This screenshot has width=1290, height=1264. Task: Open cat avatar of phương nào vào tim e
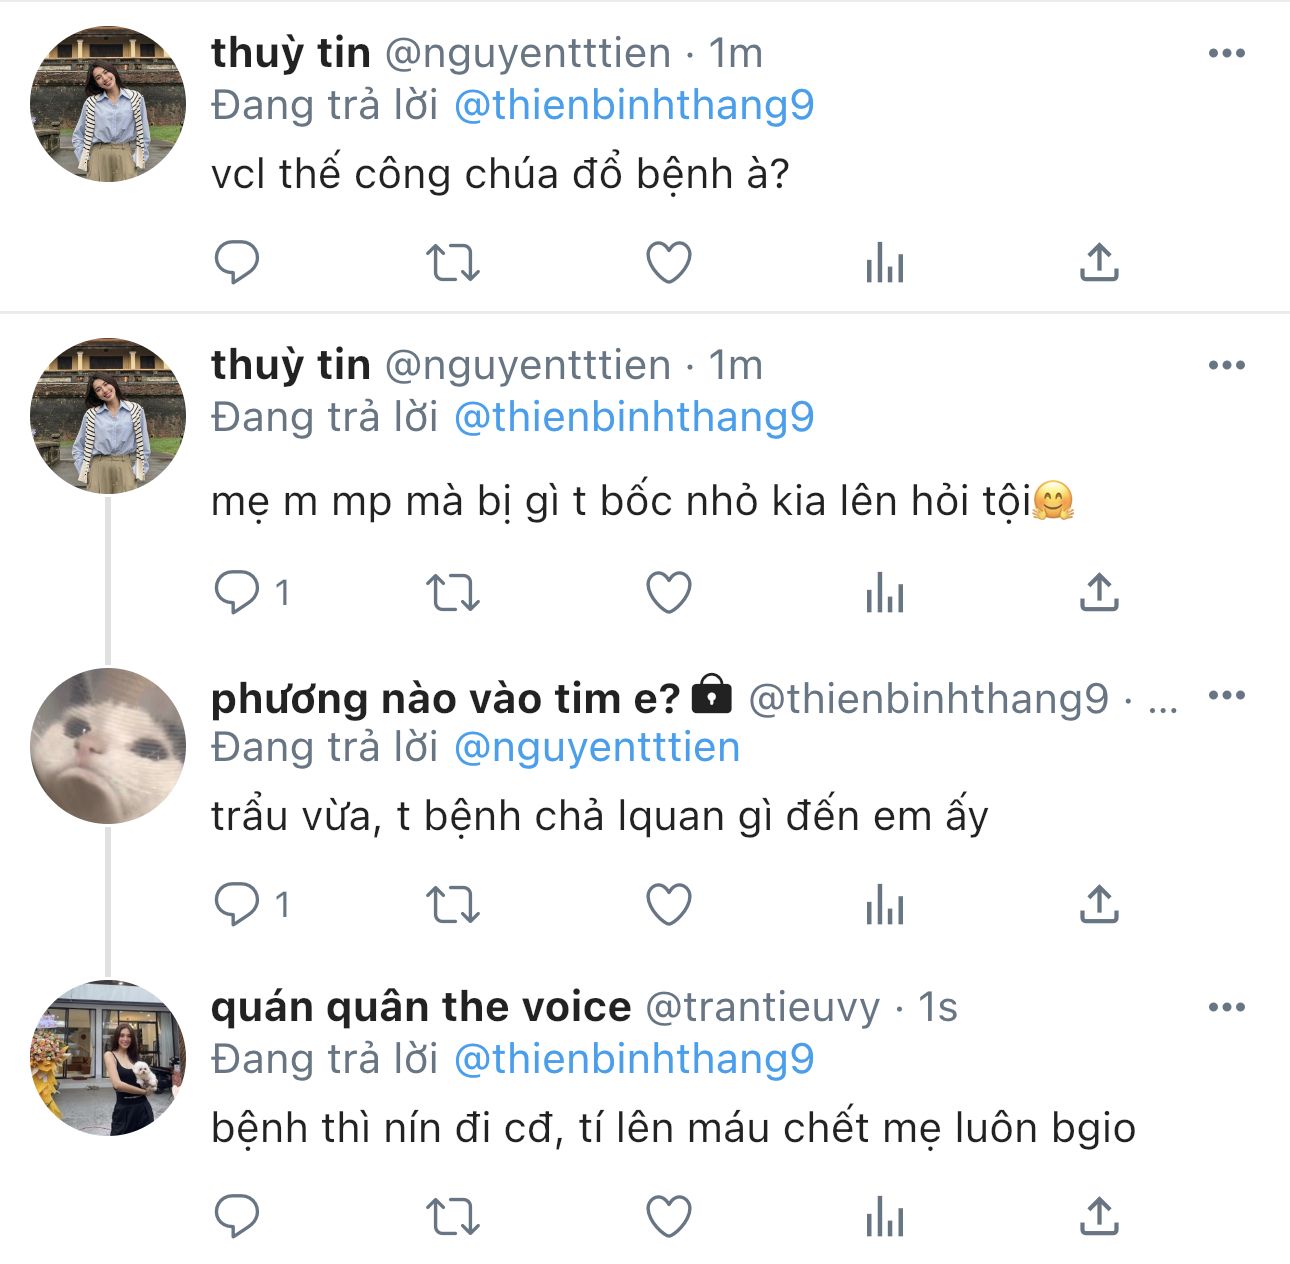point(108,746)
